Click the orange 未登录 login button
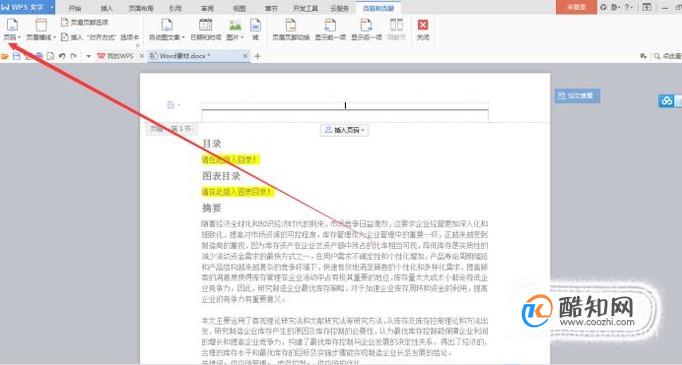 [x=576, y=7]
